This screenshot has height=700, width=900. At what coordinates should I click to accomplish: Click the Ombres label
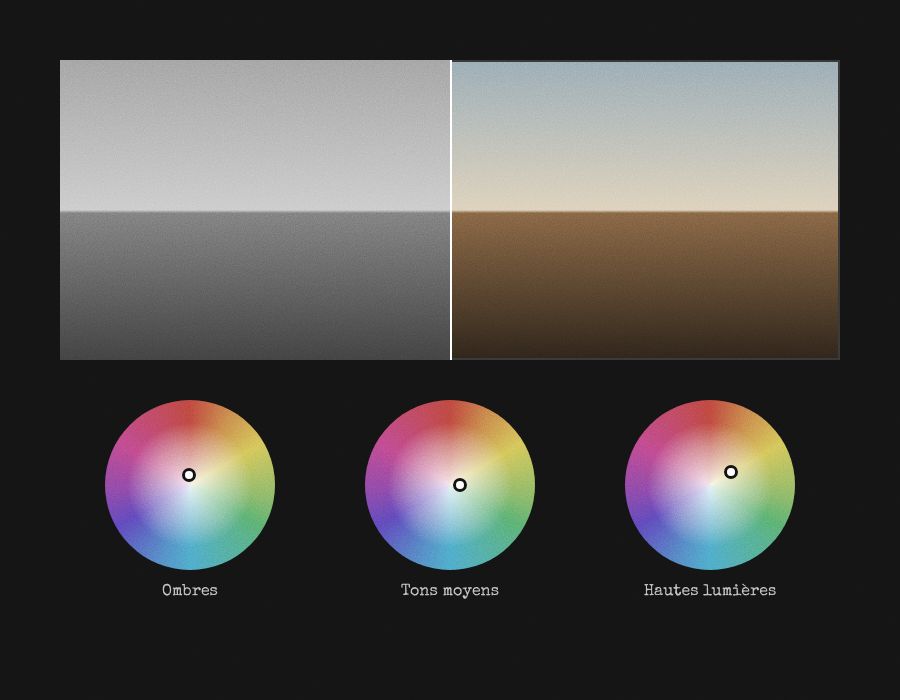point(190,590)
